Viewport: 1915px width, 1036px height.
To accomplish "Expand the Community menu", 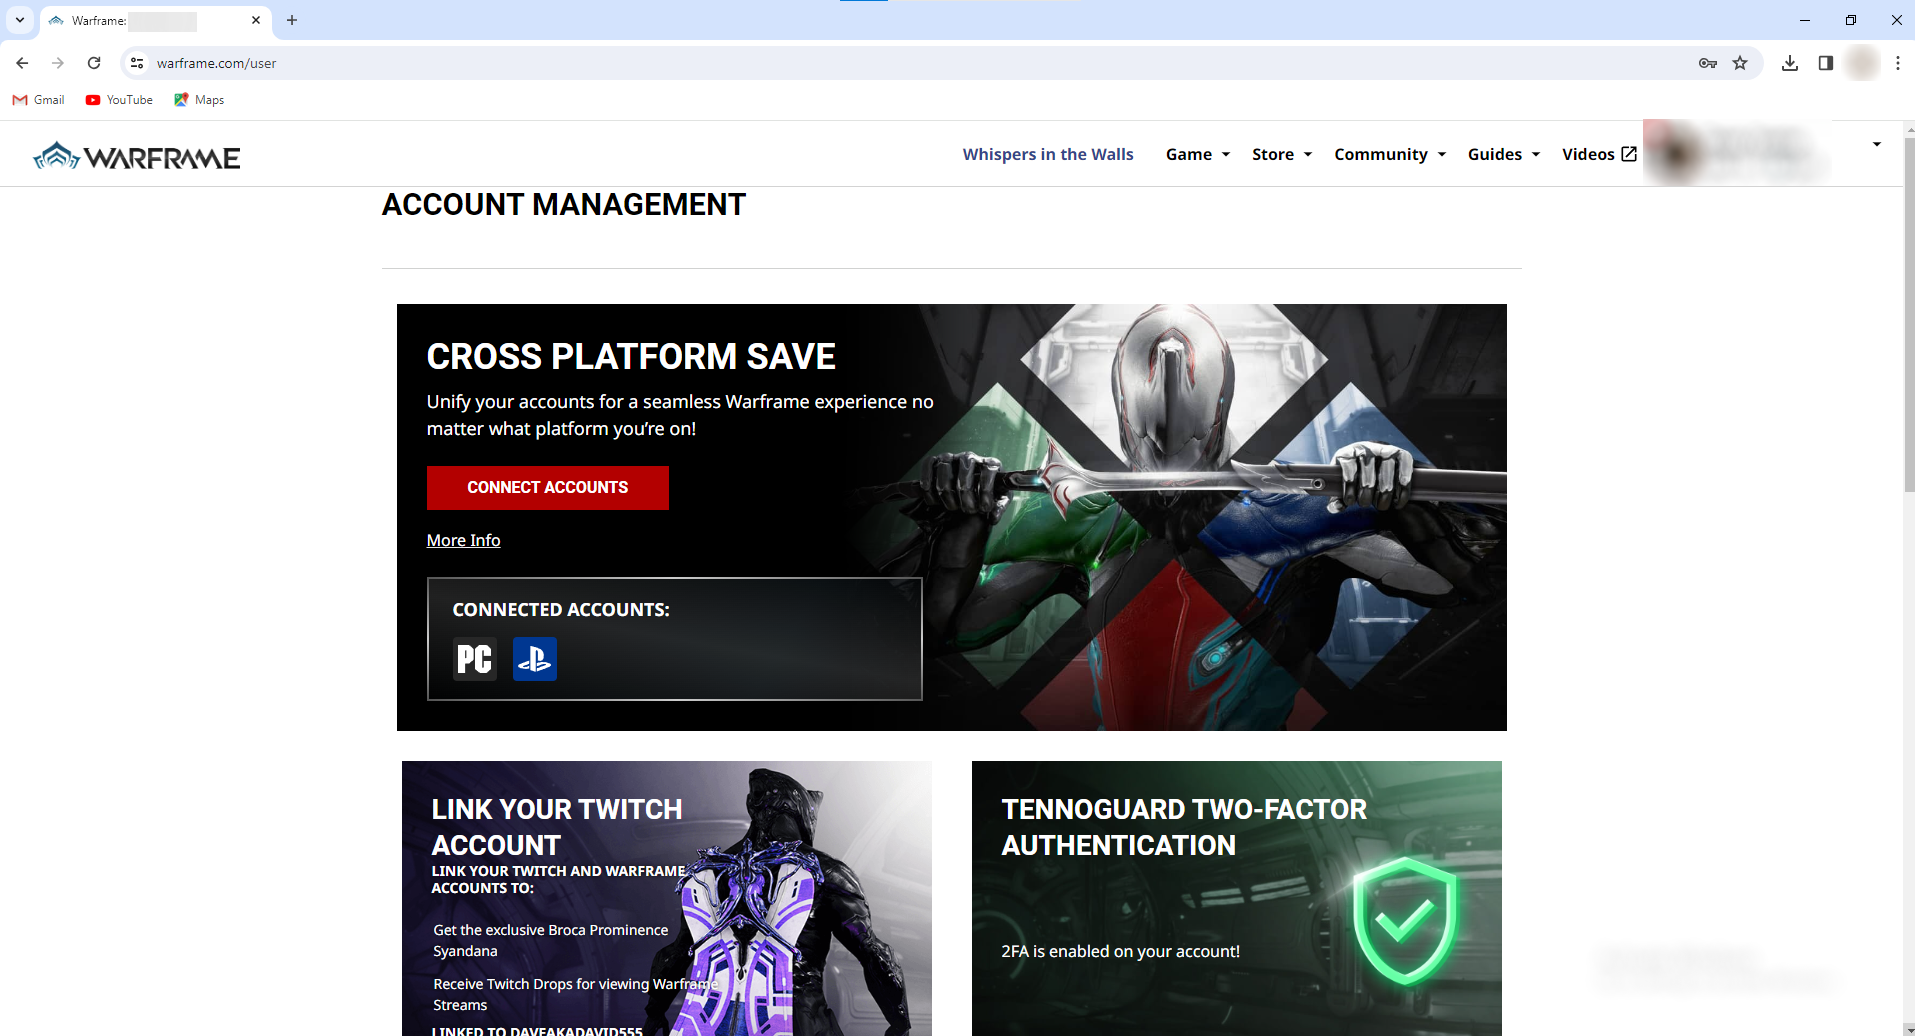I will pyautogui.click(x=1390, y=154).
